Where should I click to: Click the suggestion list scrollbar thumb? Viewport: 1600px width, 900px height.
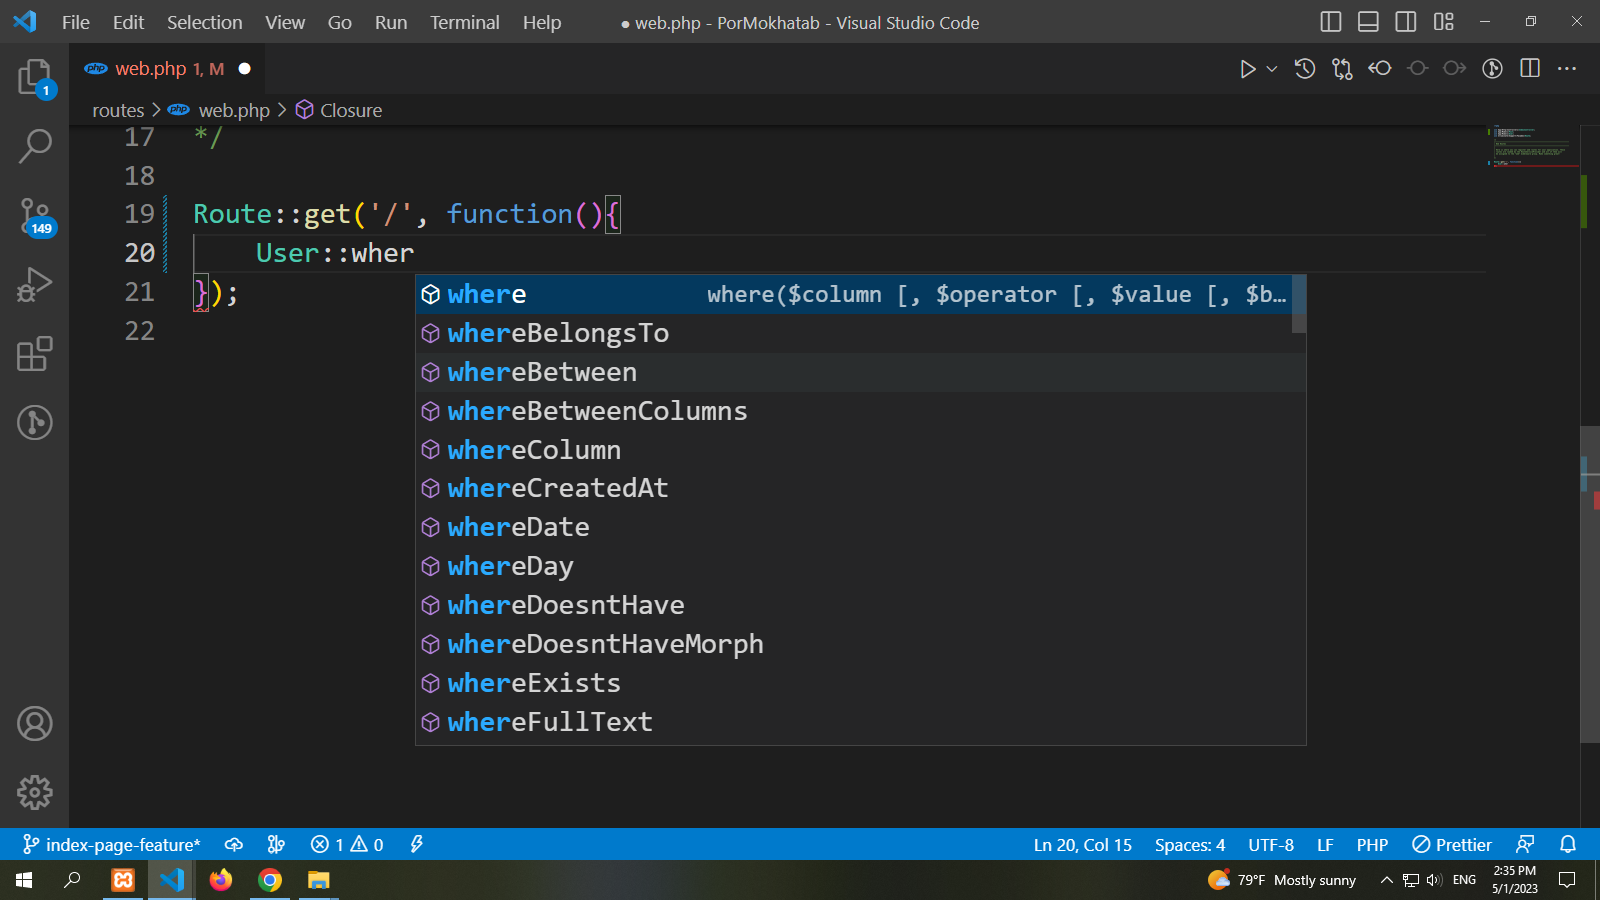pyautogui.click(x=1299, y=304)
